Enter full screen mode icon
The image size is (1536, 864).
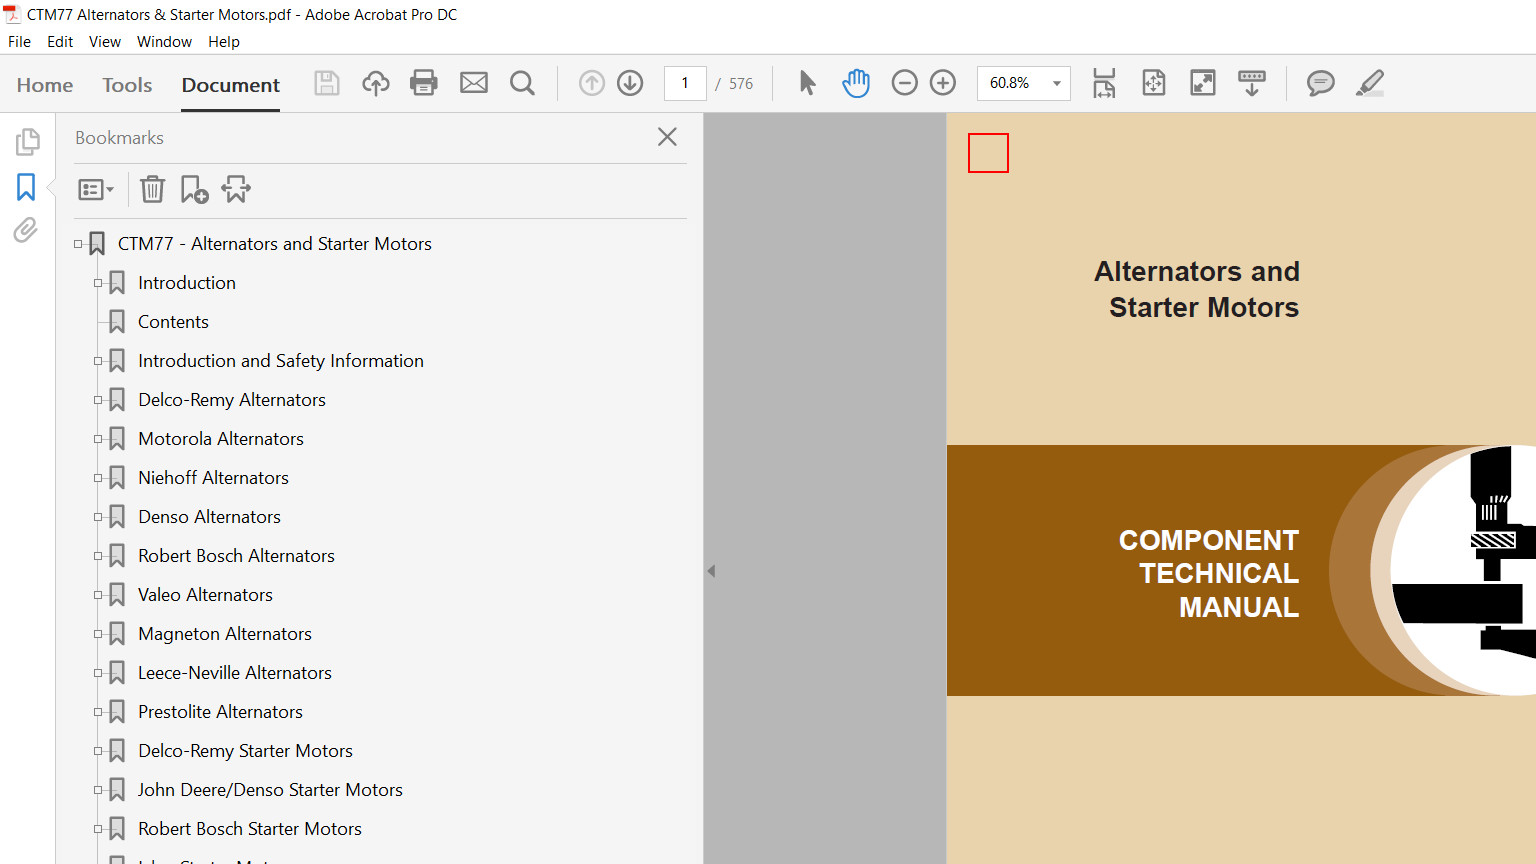[x=1203, y=83]
